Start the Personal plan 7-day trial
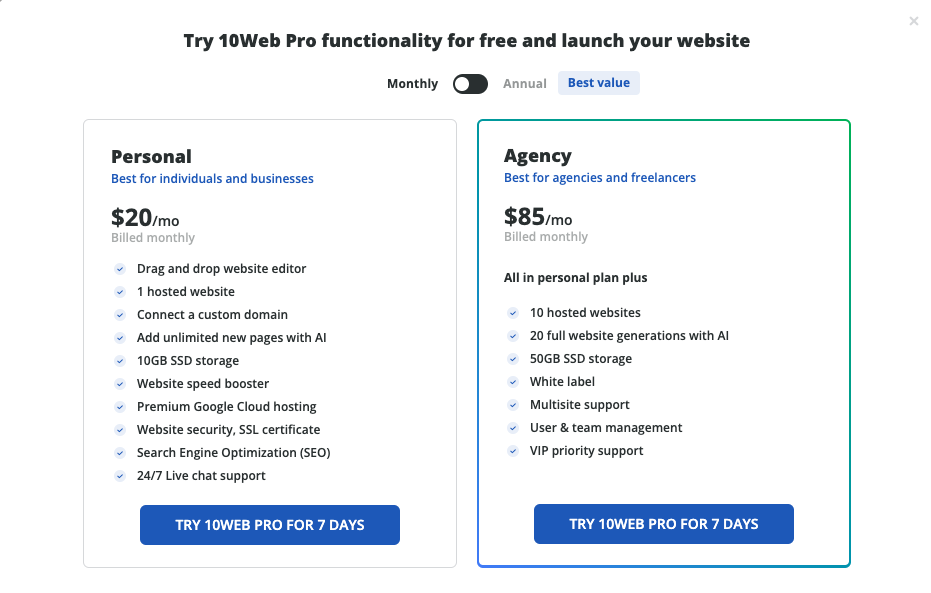 270,525
